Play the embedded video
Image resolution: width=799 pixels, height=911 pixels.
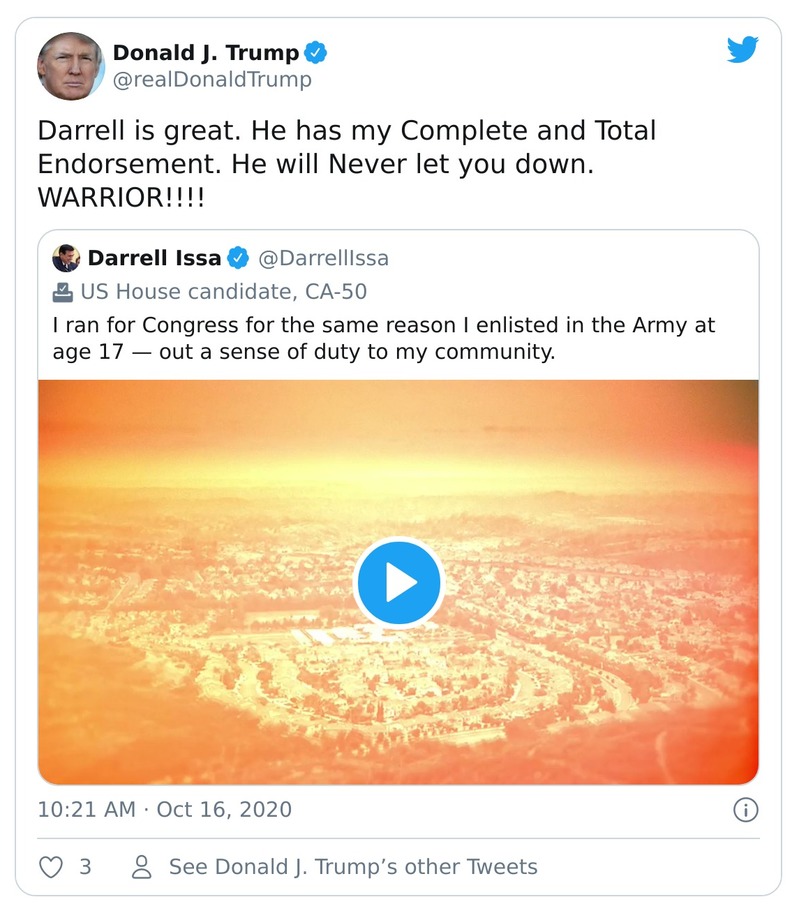(398, 583)
